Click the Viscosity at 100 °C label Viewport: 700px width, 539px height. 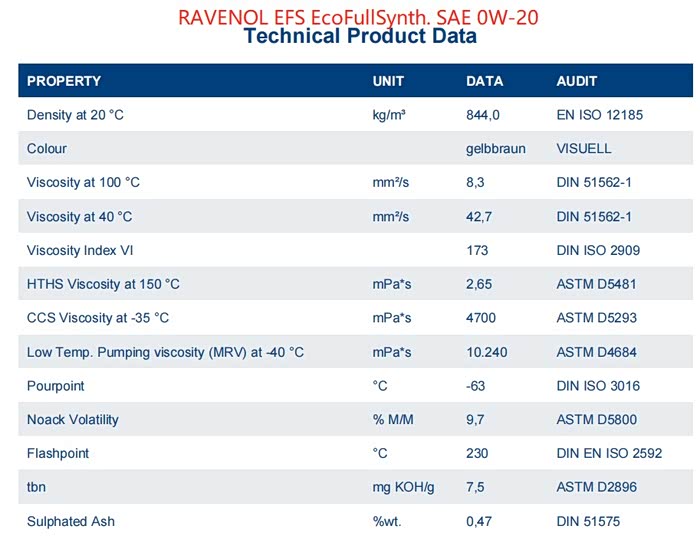[83, 183]
